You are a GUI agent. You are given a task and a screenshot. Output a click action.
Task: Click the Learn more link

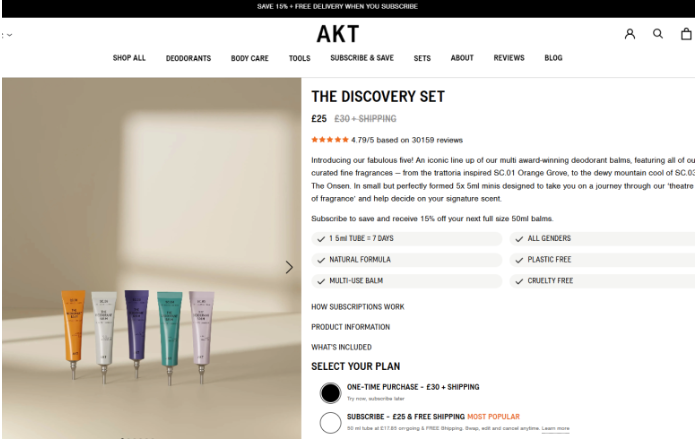tap(555, 428)
